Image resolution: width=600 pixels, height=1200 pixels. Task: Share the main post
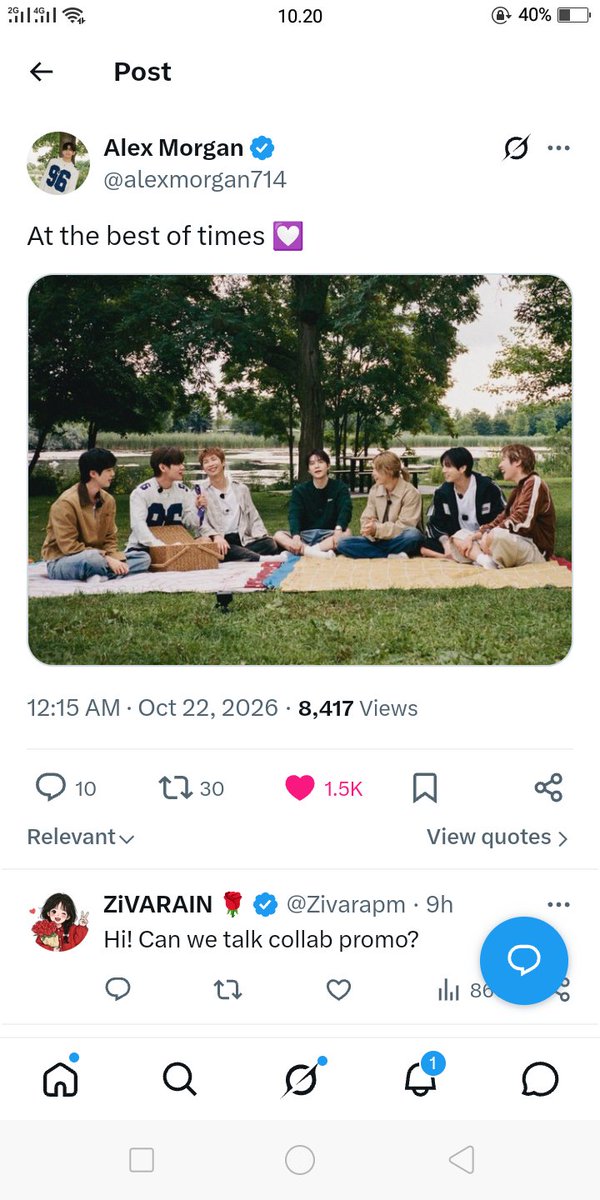(x=548, y=788)
